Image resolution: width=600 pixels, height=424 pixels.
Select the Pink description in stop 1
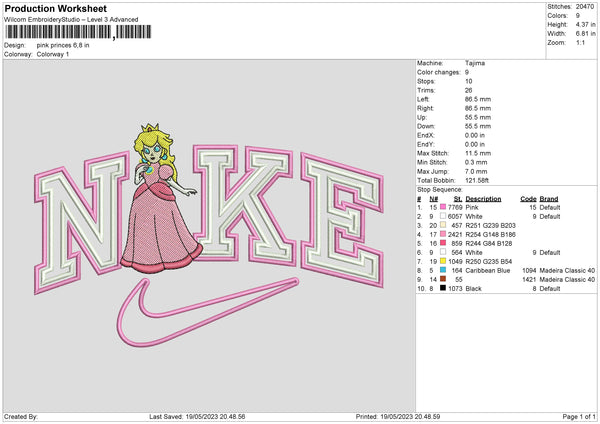click(472, 207)
